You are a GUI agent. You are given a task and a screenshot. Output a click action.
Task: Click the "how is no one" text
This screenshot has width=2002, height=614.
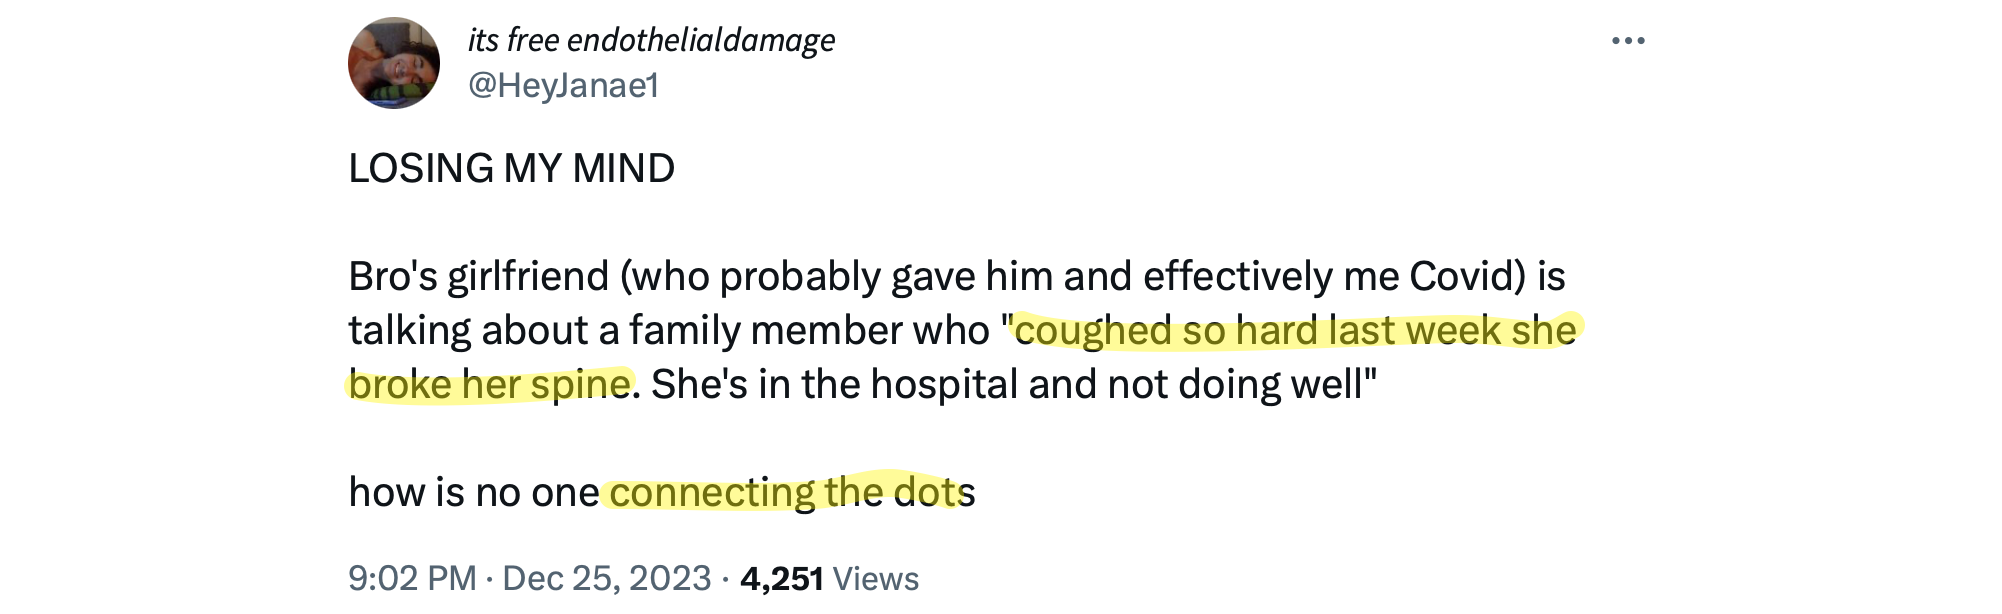point(473,492)
